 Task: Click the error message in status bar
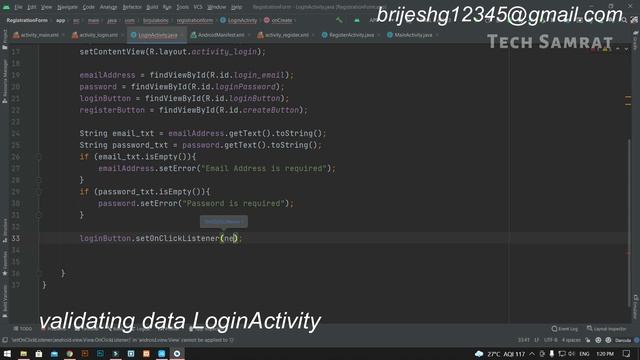click(122, 340)
